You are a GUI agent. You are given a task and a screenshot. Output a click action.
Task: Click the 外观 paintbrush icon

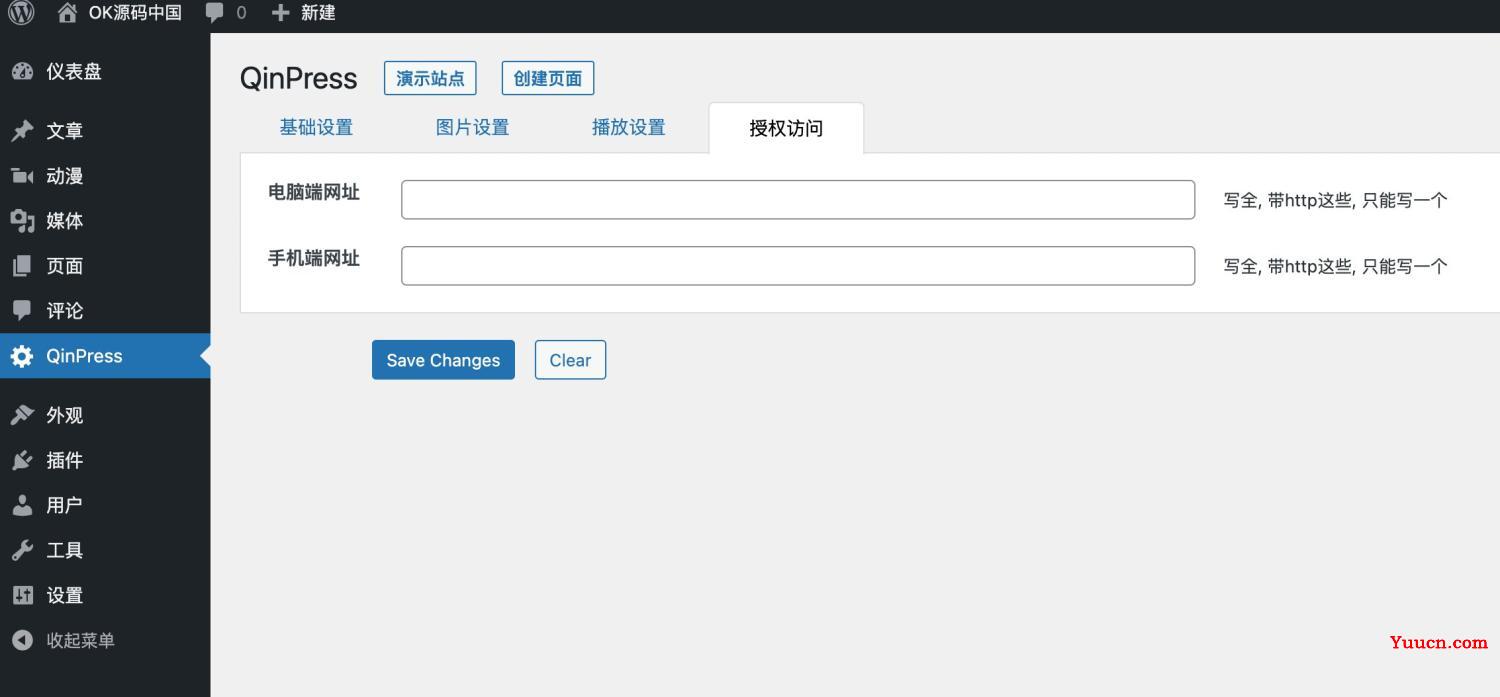coord(22,415)
